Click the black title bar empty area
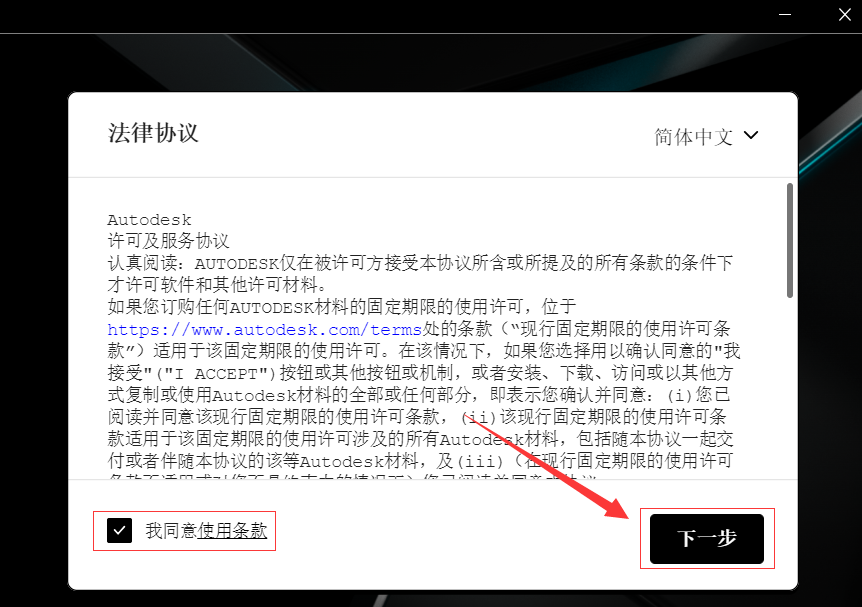Image resolution: width=862 pixels, height=607 pixels. [x=385, y=15]
